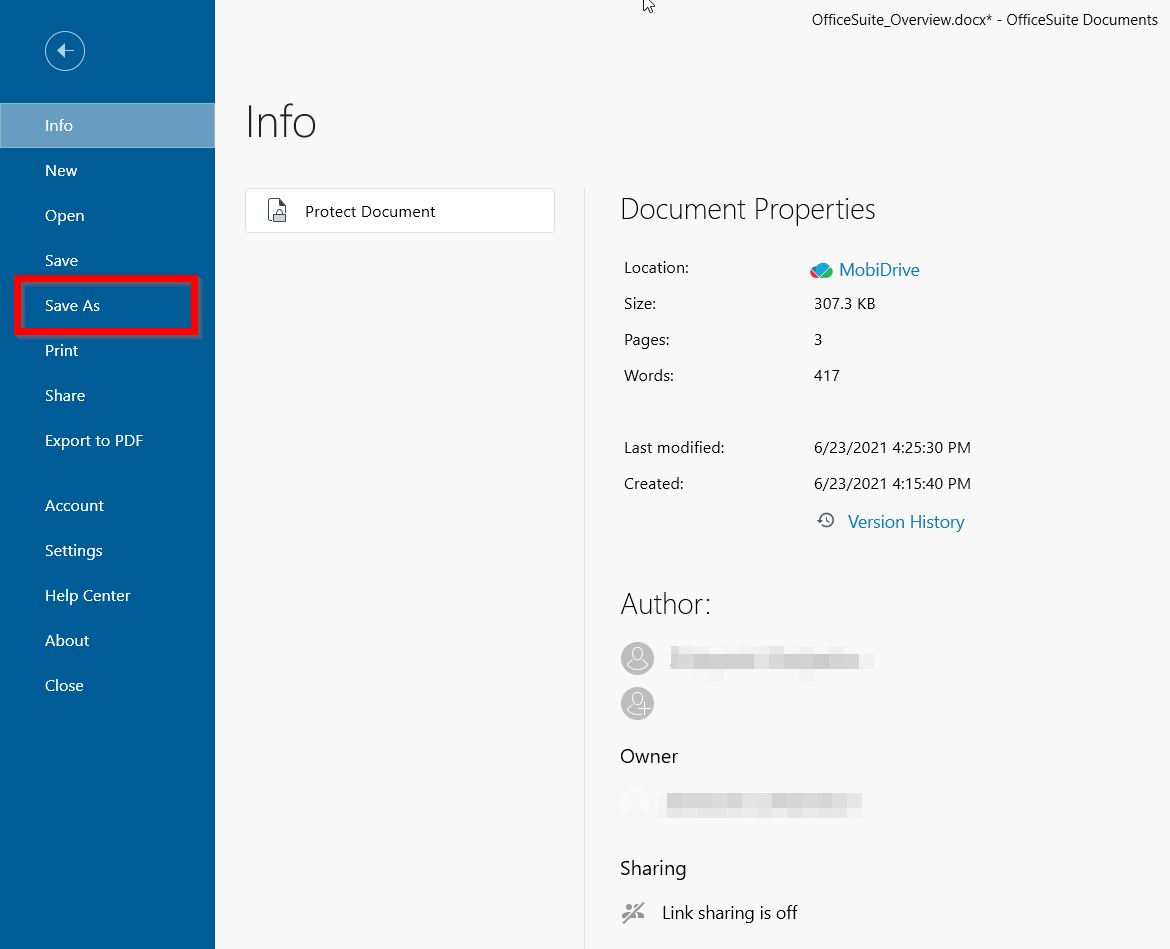The height and width of the screenshot is (949, 1170).
Task: Select Print in the sidebar
Action: [x=107, y=350]
